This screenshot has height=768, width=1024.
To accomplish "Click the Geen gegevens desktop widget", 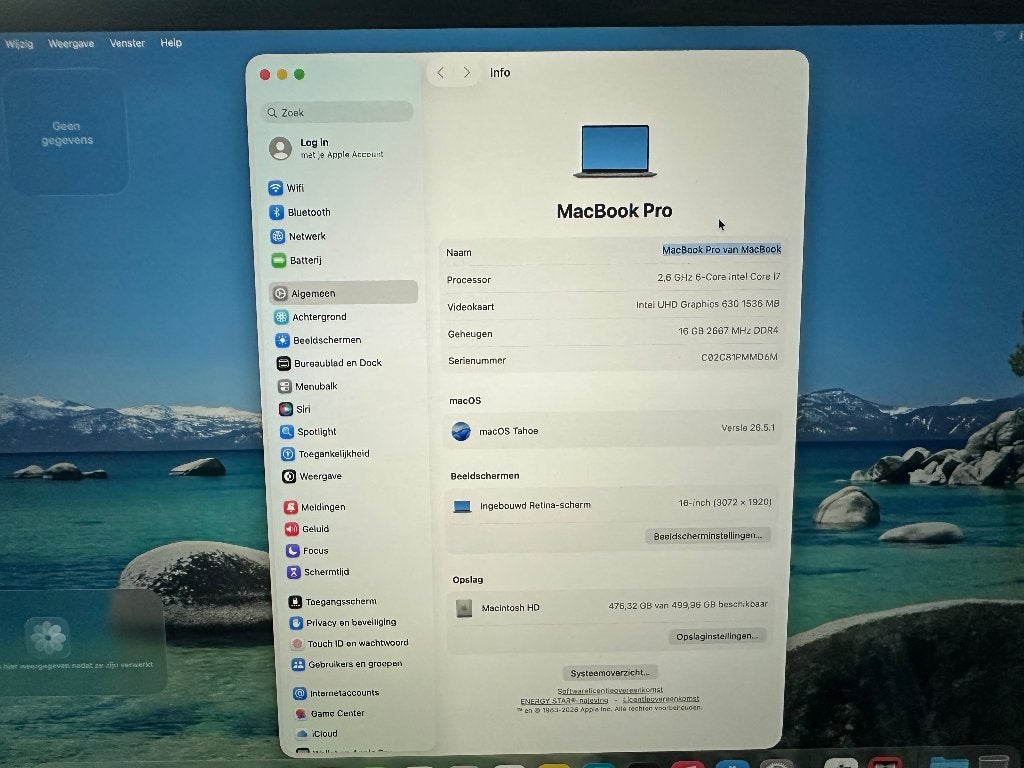I will coord(67,133).
